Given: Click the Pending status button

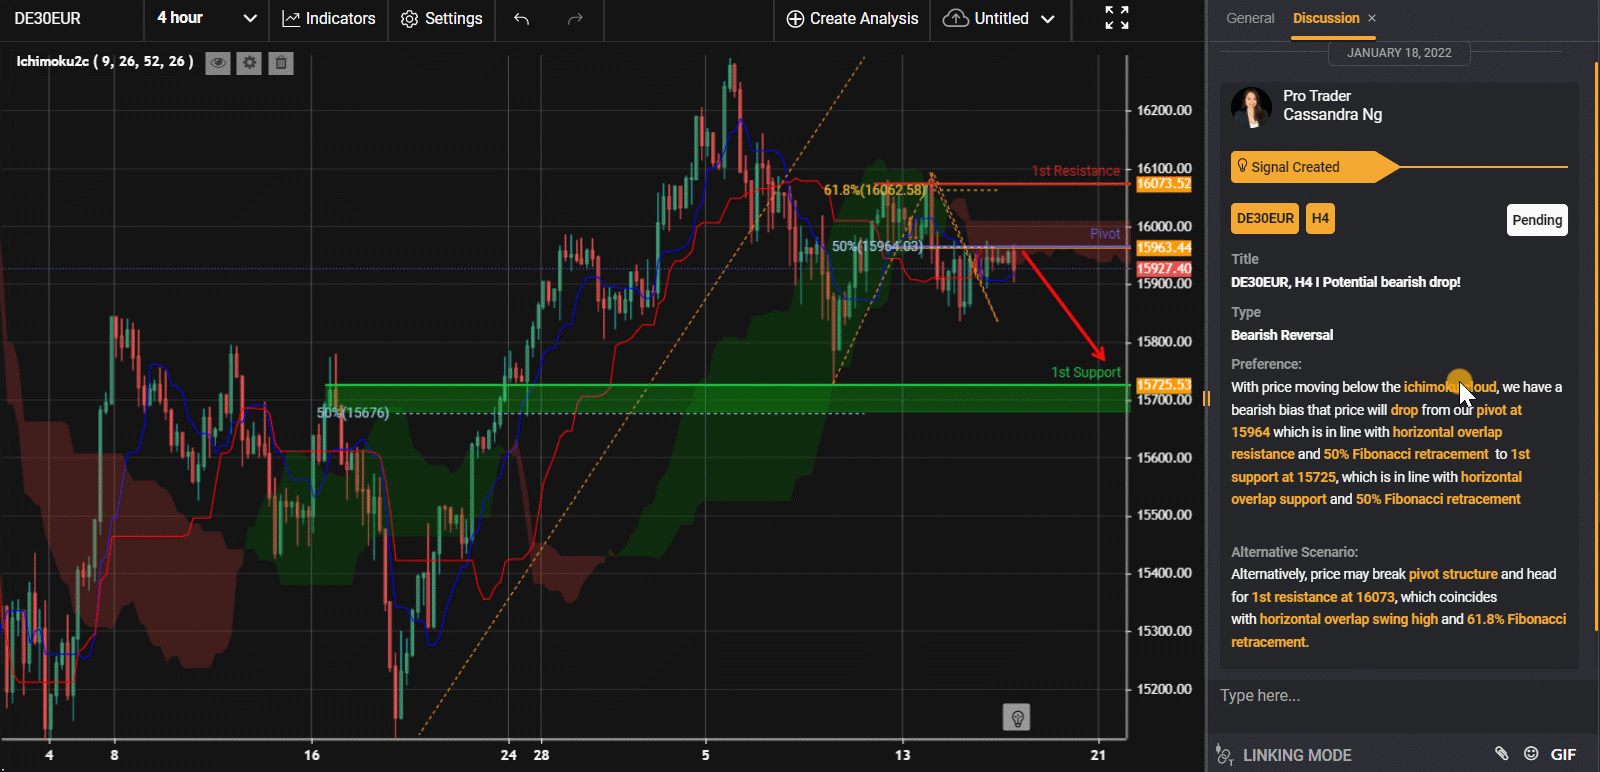Looking at the screenshot, I should tap(1537, 220).
